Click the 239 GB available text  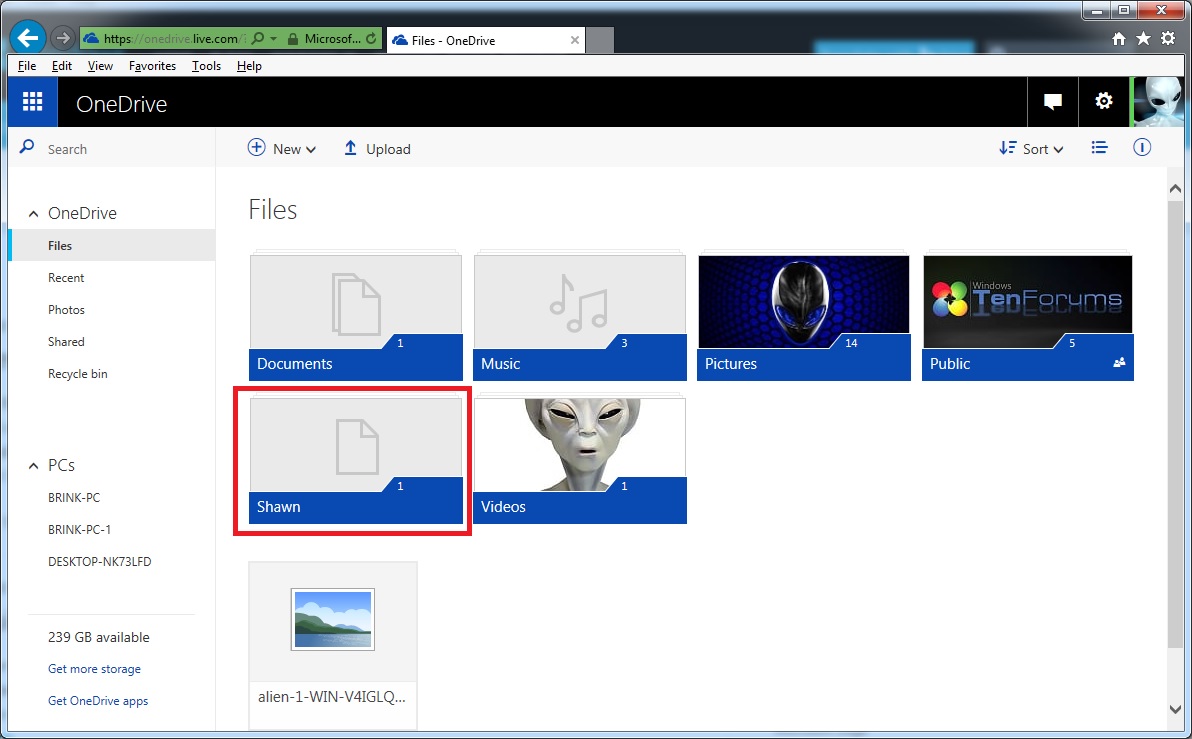(99, 637)
